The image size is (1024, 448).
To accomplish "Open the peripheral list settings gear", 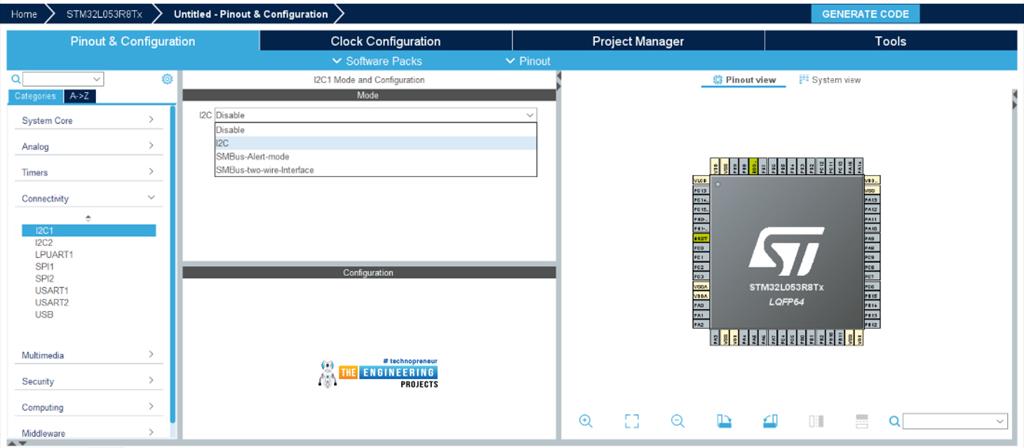I will pos(167,79).
